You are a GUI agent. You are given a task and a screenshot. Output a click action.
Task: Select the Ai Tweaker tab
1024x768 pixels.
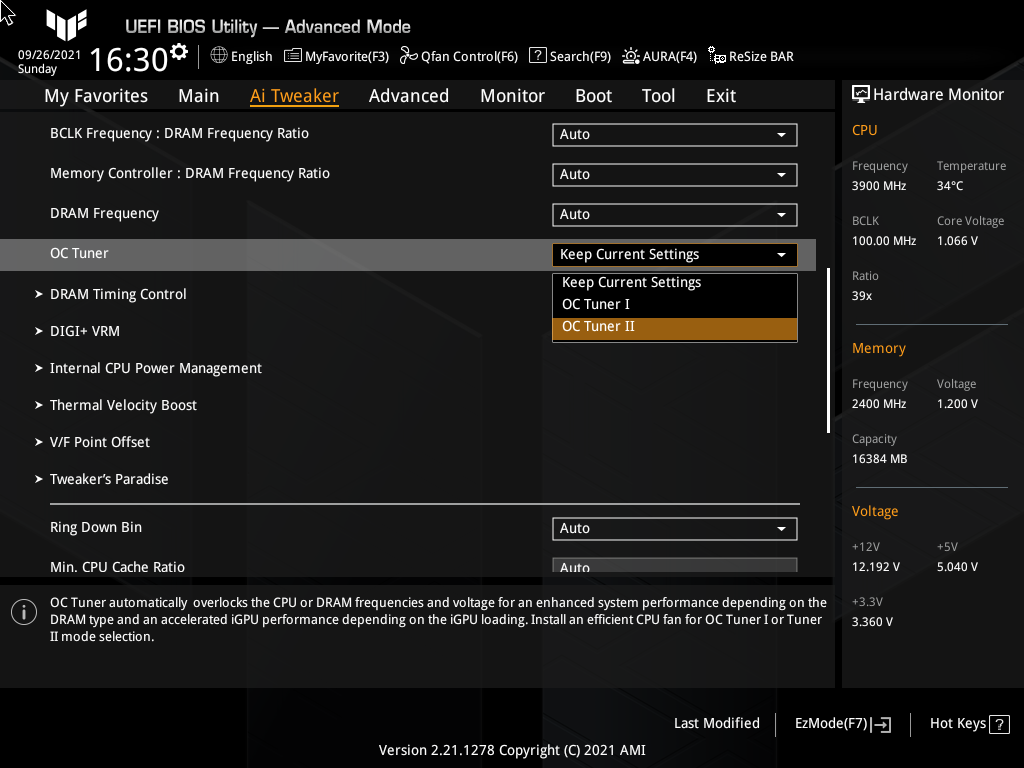(294, 95)
